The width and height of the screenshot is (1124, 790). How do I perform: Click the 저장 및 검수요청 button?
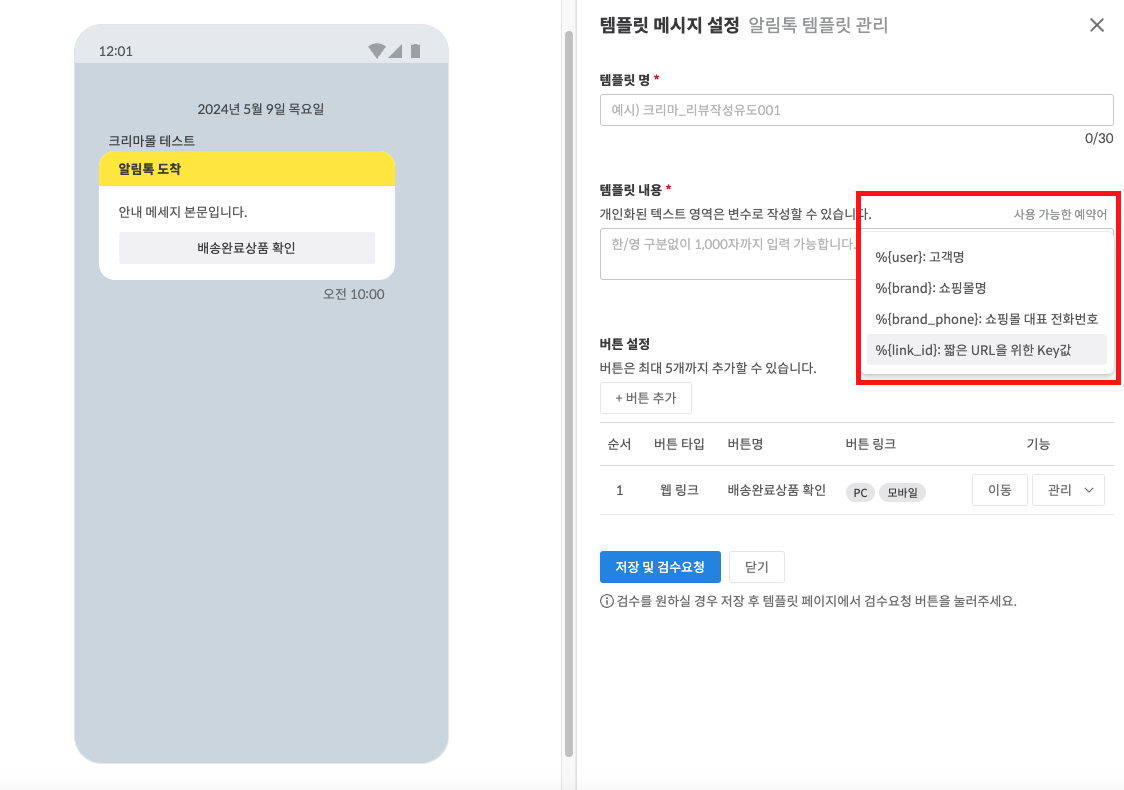coord(660,567)
